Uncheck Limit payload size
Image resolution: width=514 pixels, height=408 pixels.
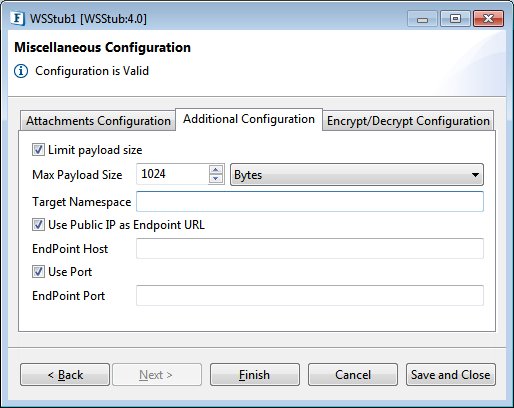click(38, 150)
